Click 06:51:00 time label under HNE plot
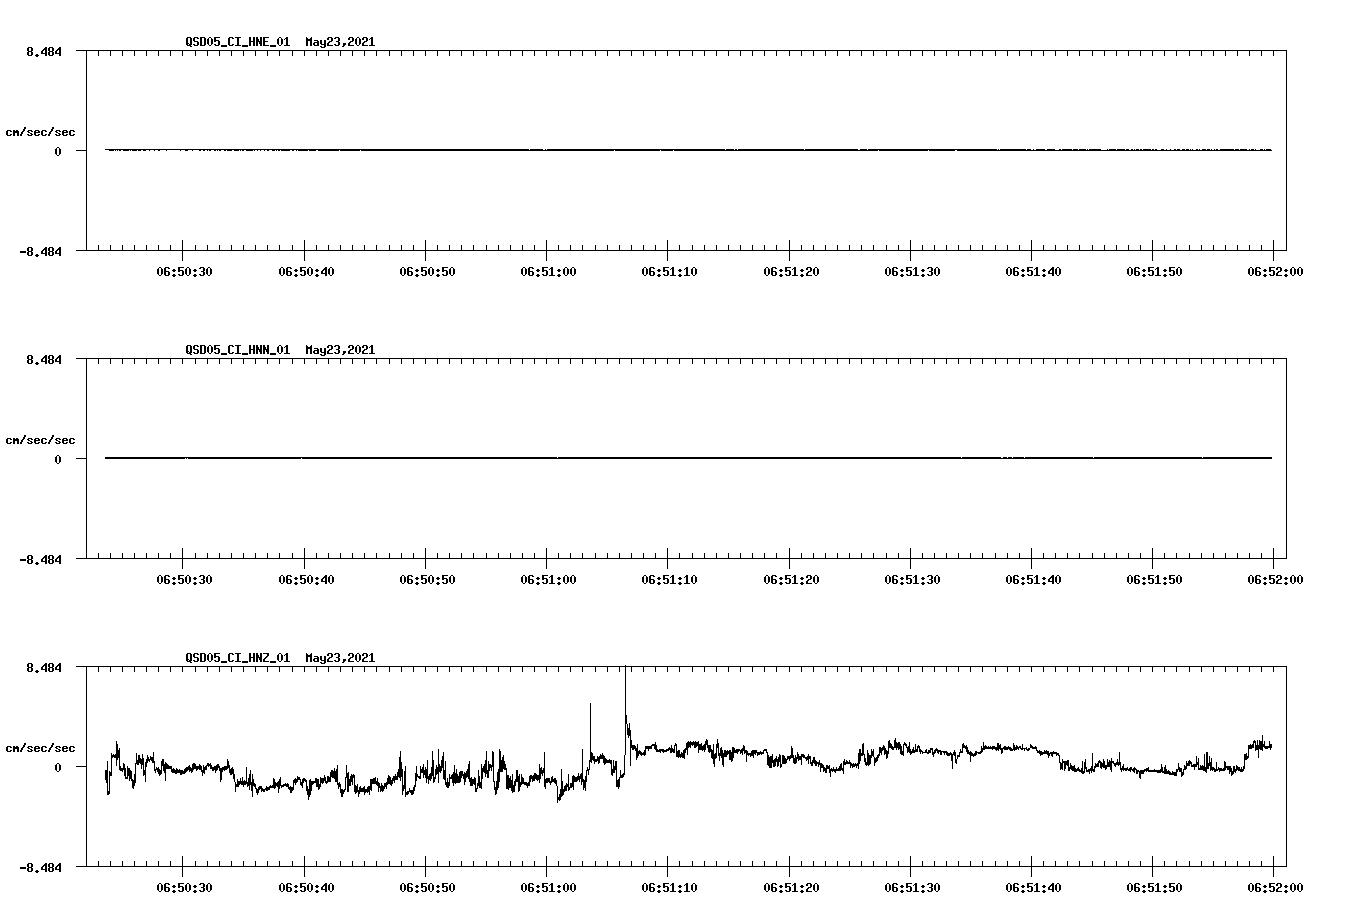Screen dimensions: 1358x924 point(548,271)
